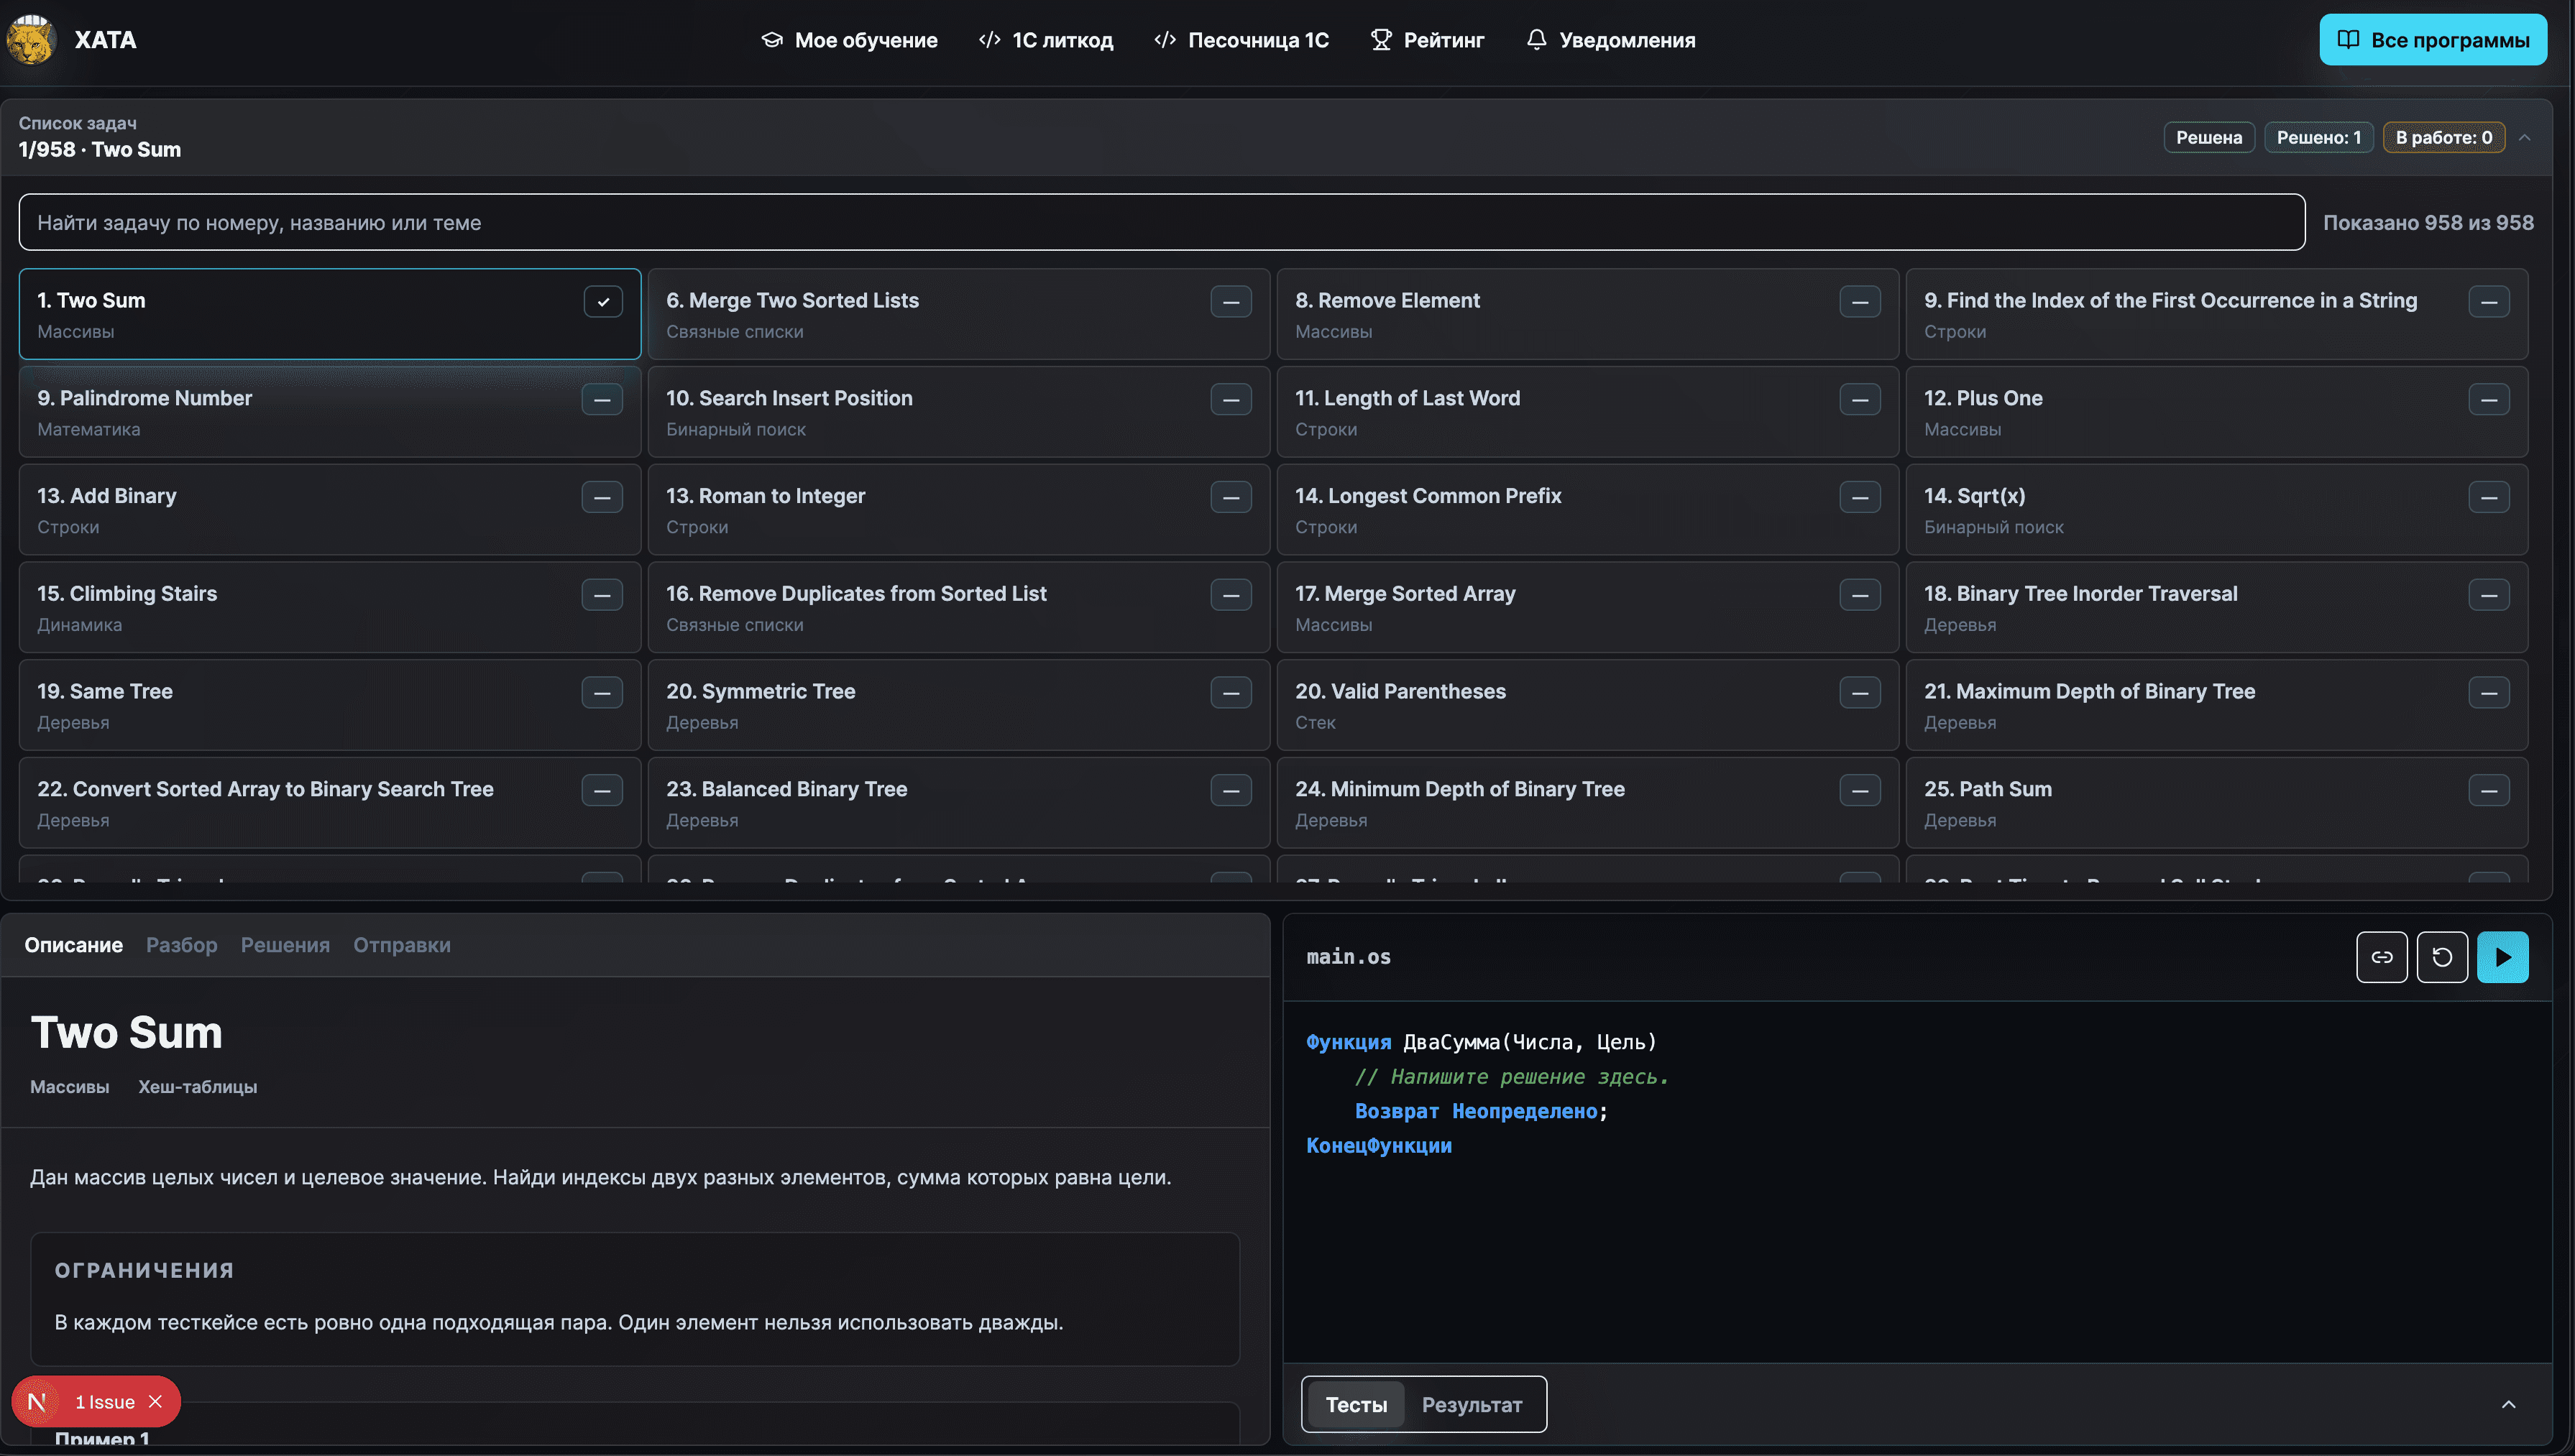Click the status icon of Path Sum

(x=2489, y=790)
